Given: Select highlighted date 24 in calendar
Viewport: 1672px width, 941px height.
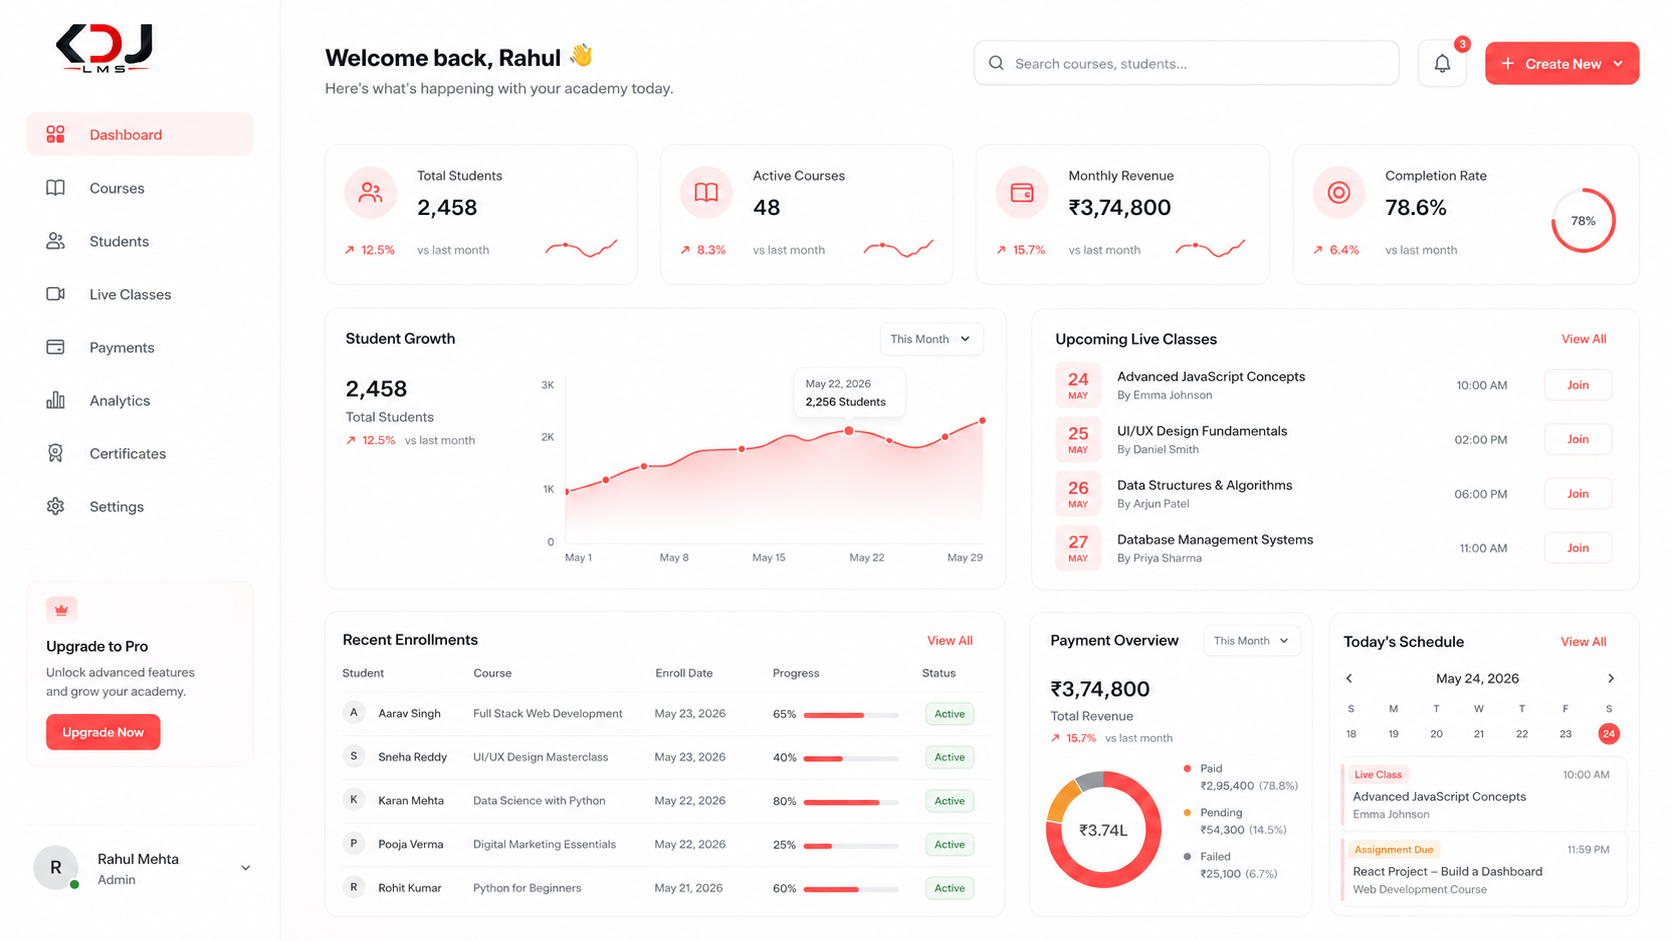Looking at the screenshot, I should coord(1608,734).
